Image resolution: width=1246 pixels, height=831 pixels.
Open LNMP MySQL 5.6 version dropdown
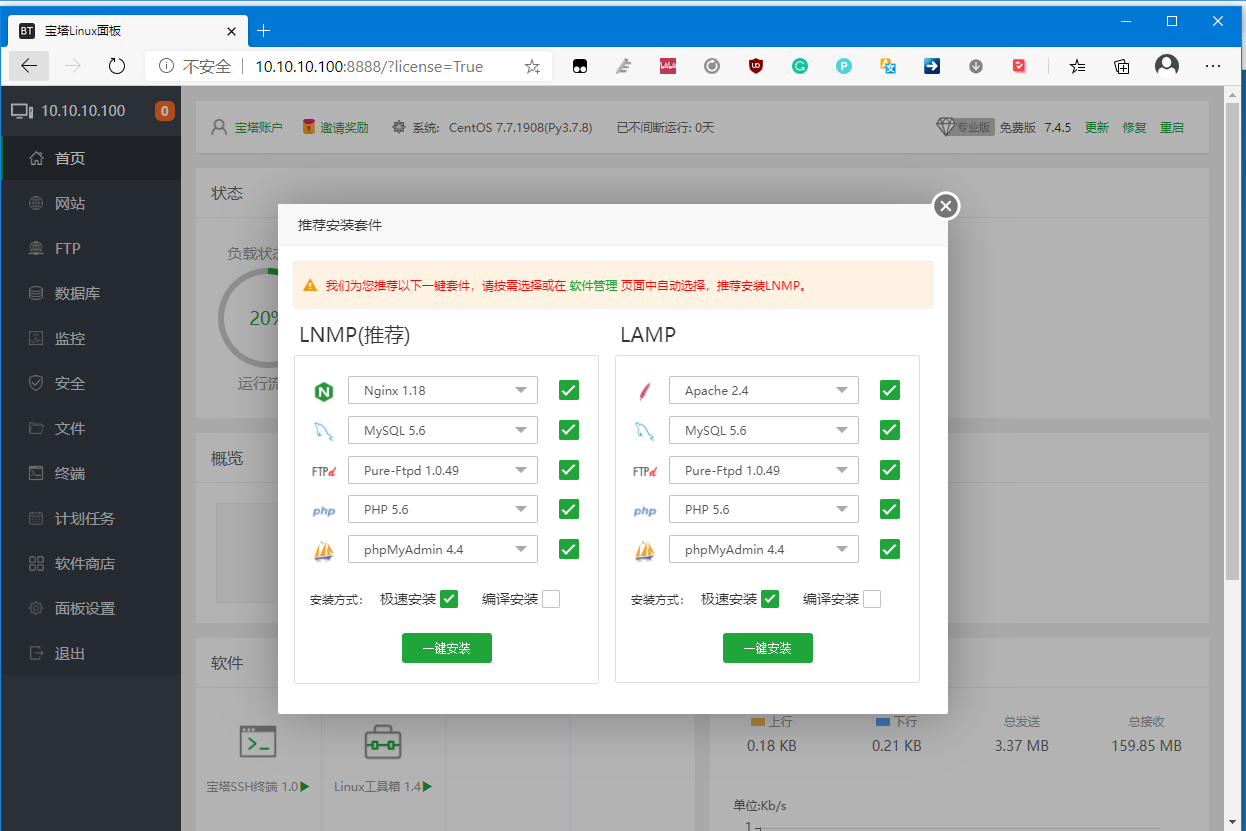443,430
